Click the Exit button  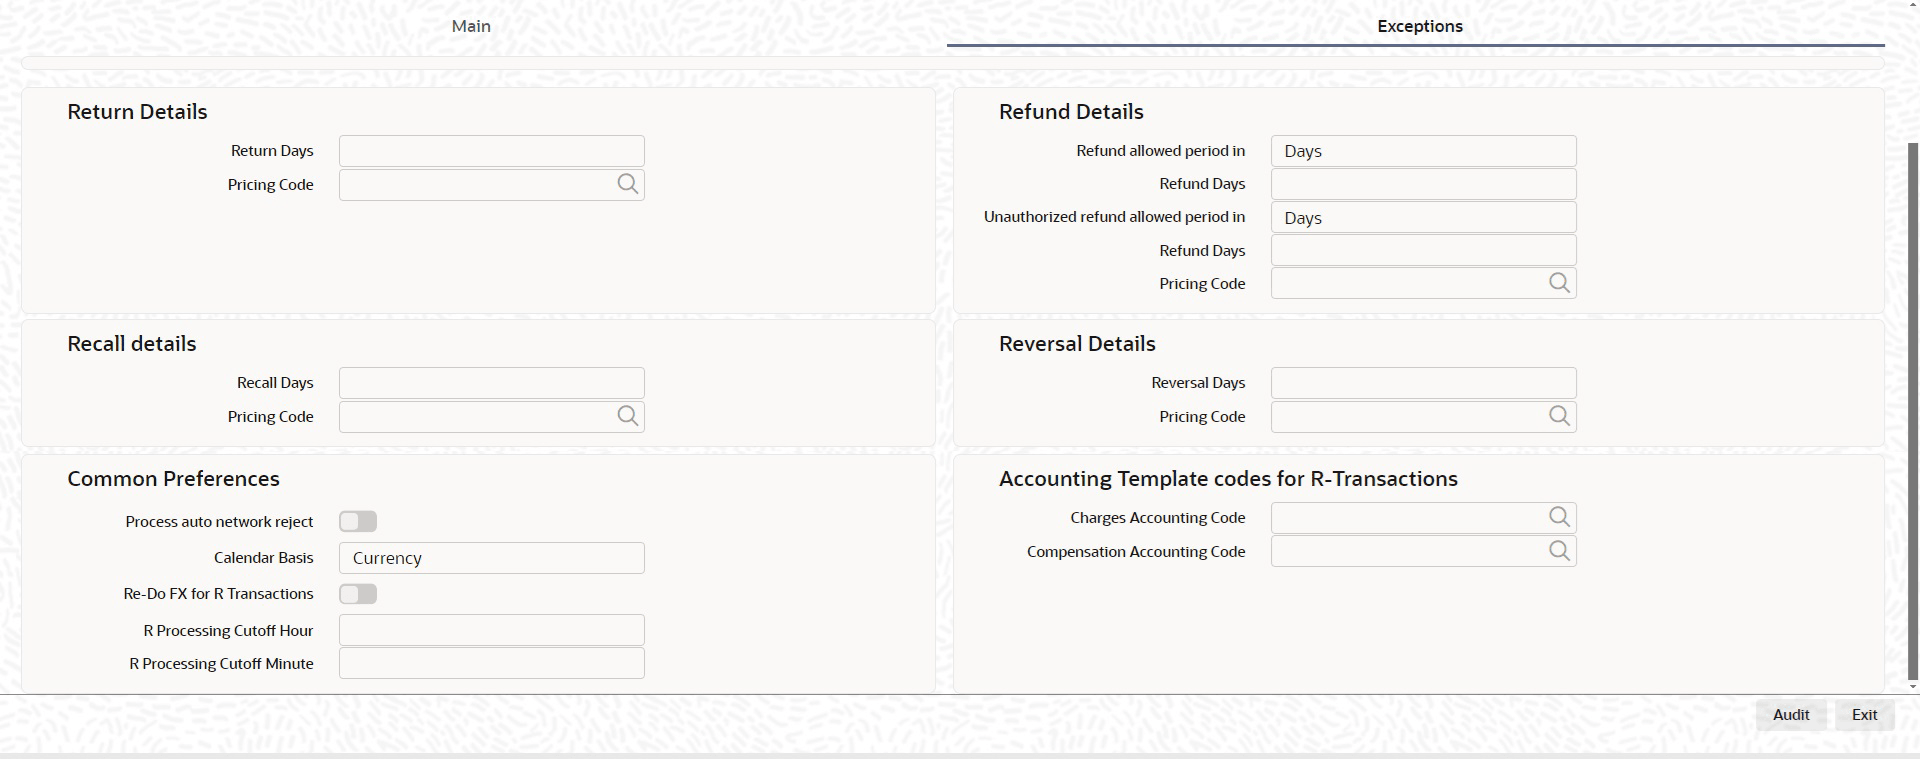point(1864,715)
